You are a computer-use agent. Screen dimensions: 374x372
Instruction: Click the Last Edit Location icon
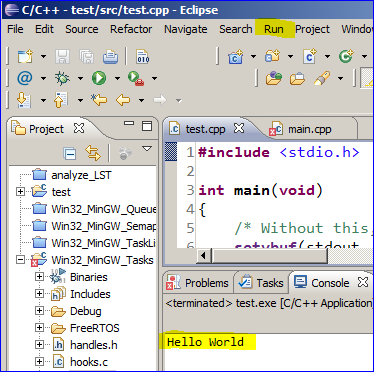pos(99,100)
